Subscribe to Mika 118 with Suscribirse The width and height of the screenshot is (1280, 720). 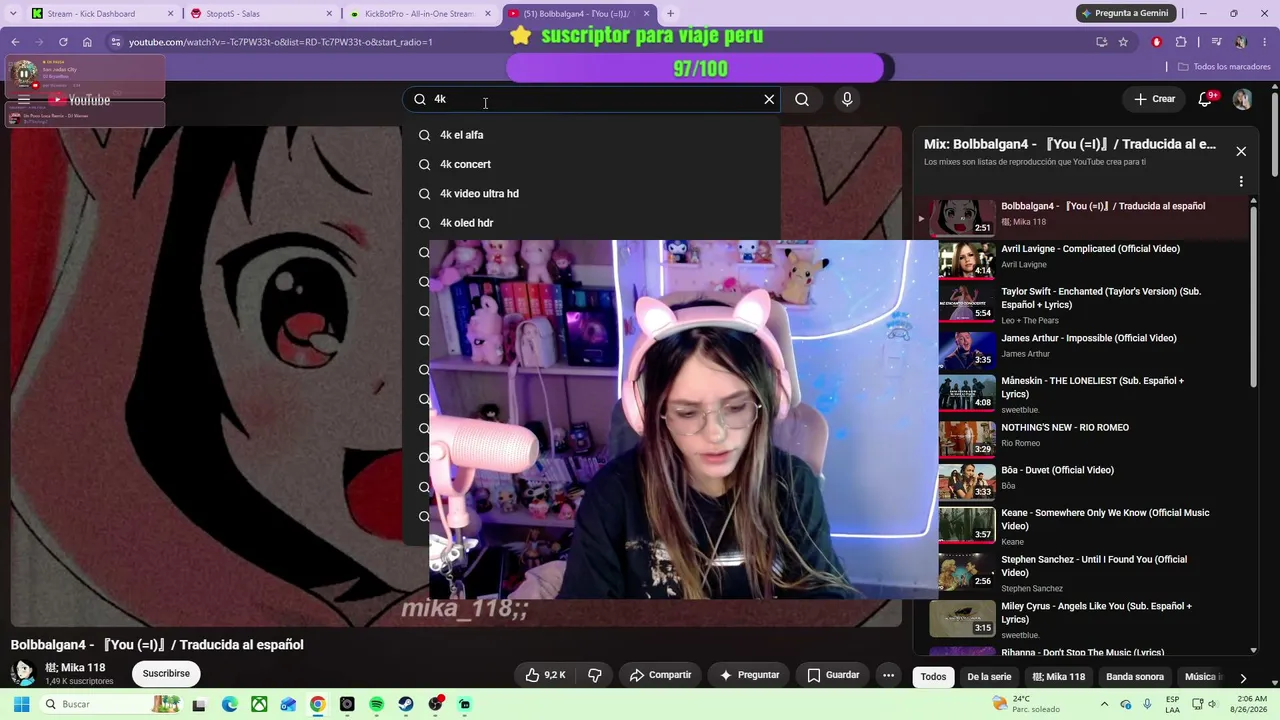click(166, 674)
